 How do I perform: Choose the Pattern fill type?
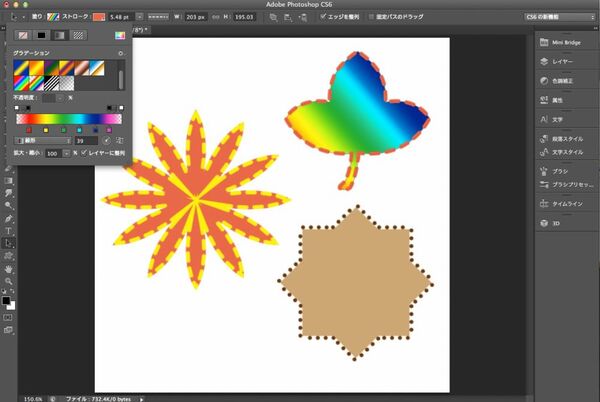pyautogui.click(x=78, y=35)
